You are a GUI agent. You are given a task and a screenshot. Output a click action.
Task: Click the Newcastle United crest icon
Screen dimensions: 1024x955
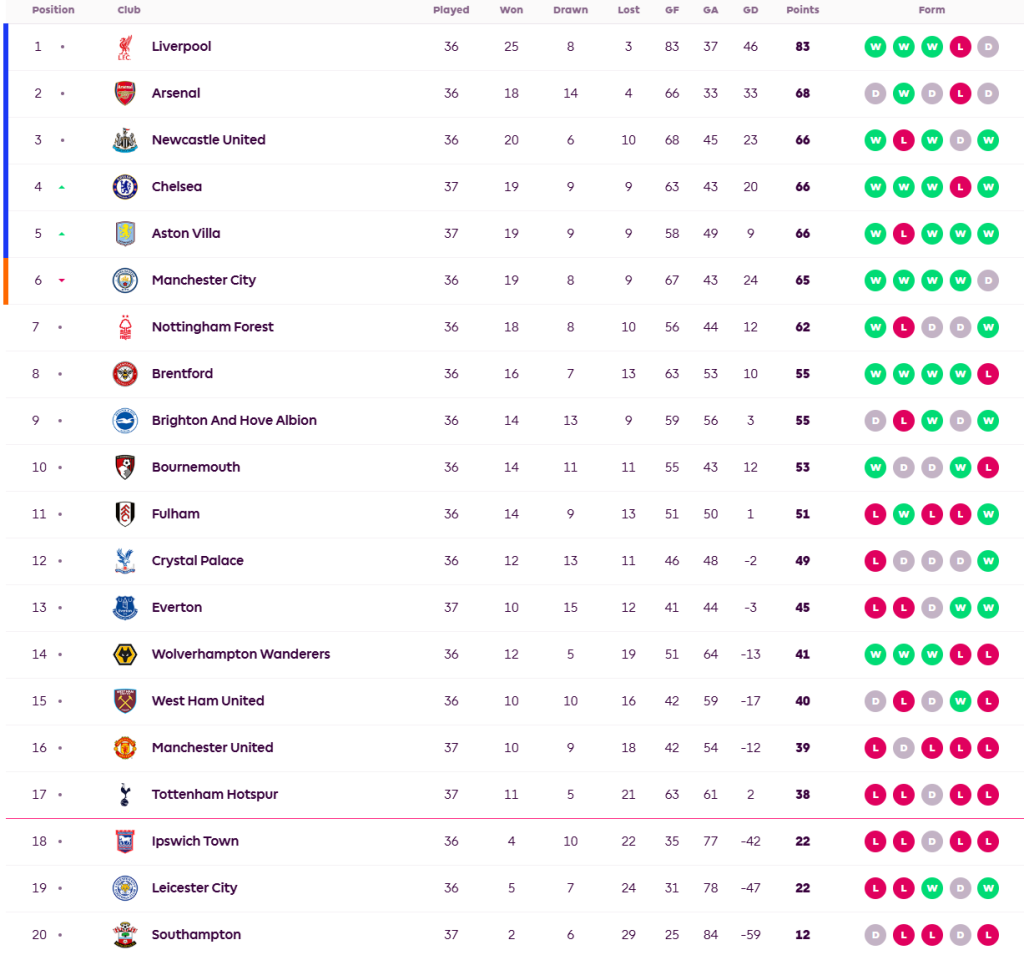coord(124,140)
